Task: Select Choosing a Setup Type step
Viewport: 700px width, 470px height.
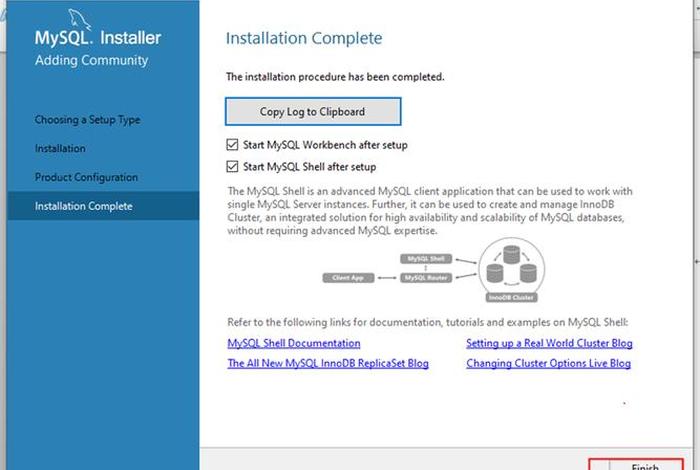Action: coord(88,120)
